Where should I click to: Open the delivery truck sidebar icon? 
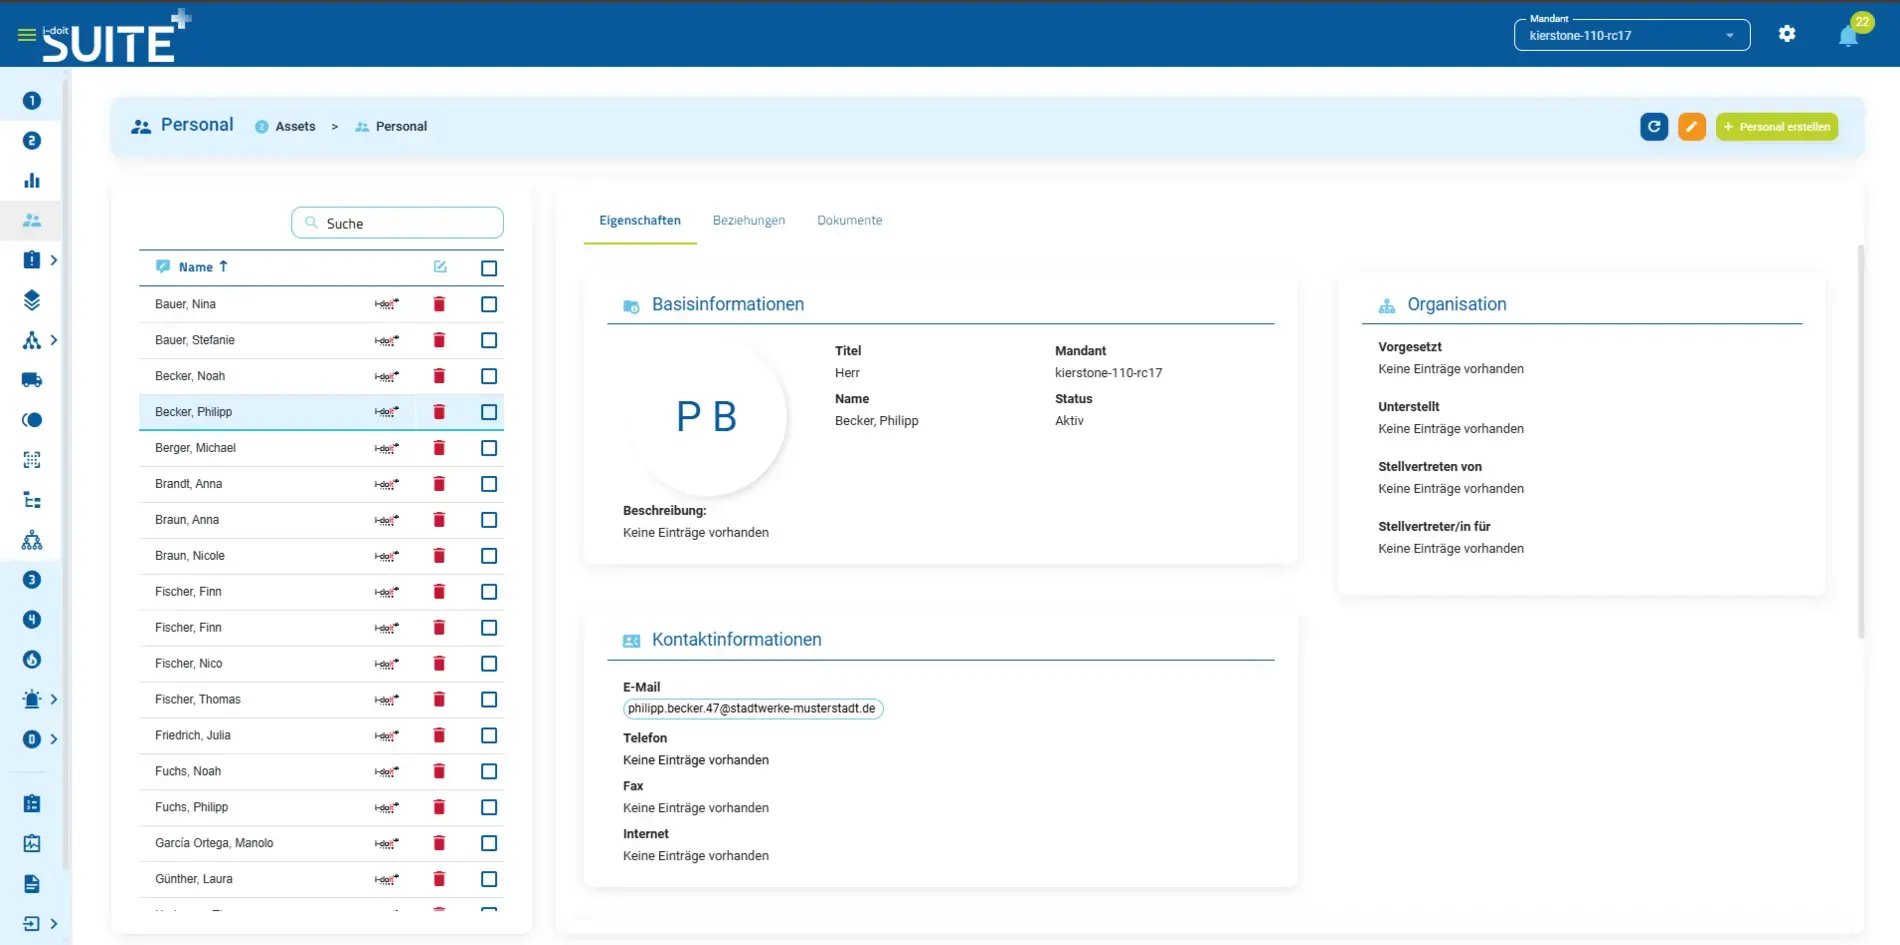click(x=32, y=380)
